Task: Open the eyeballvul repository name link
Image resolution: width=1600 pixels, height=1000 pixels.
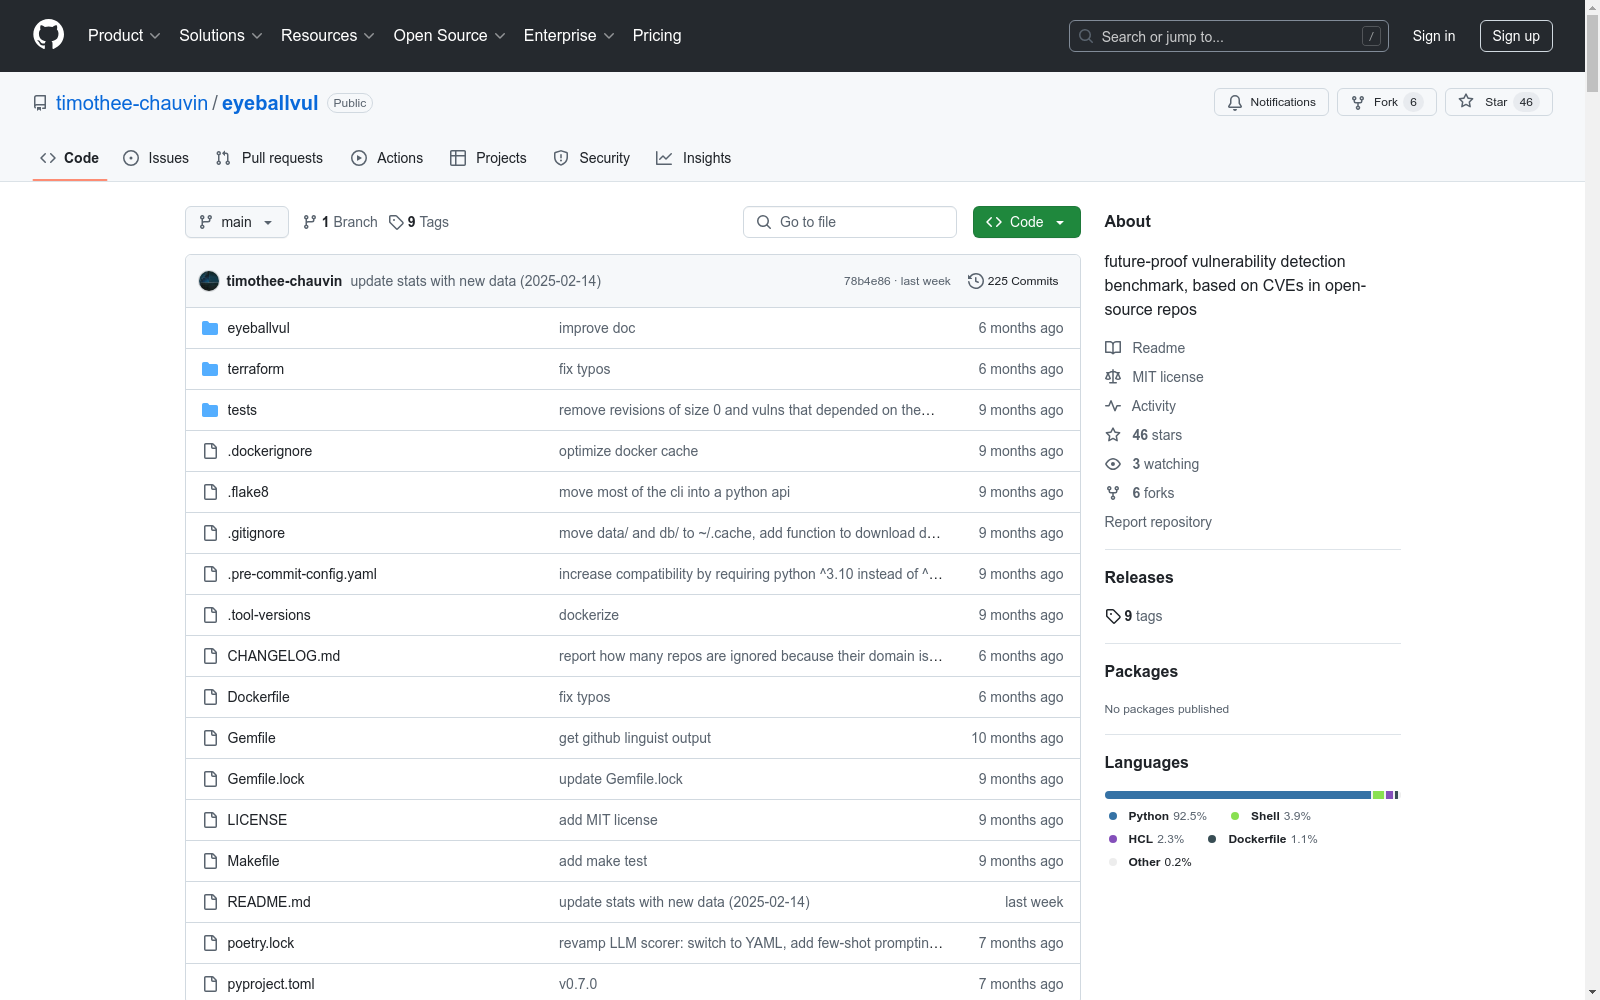Action: [x=270, y=103]
